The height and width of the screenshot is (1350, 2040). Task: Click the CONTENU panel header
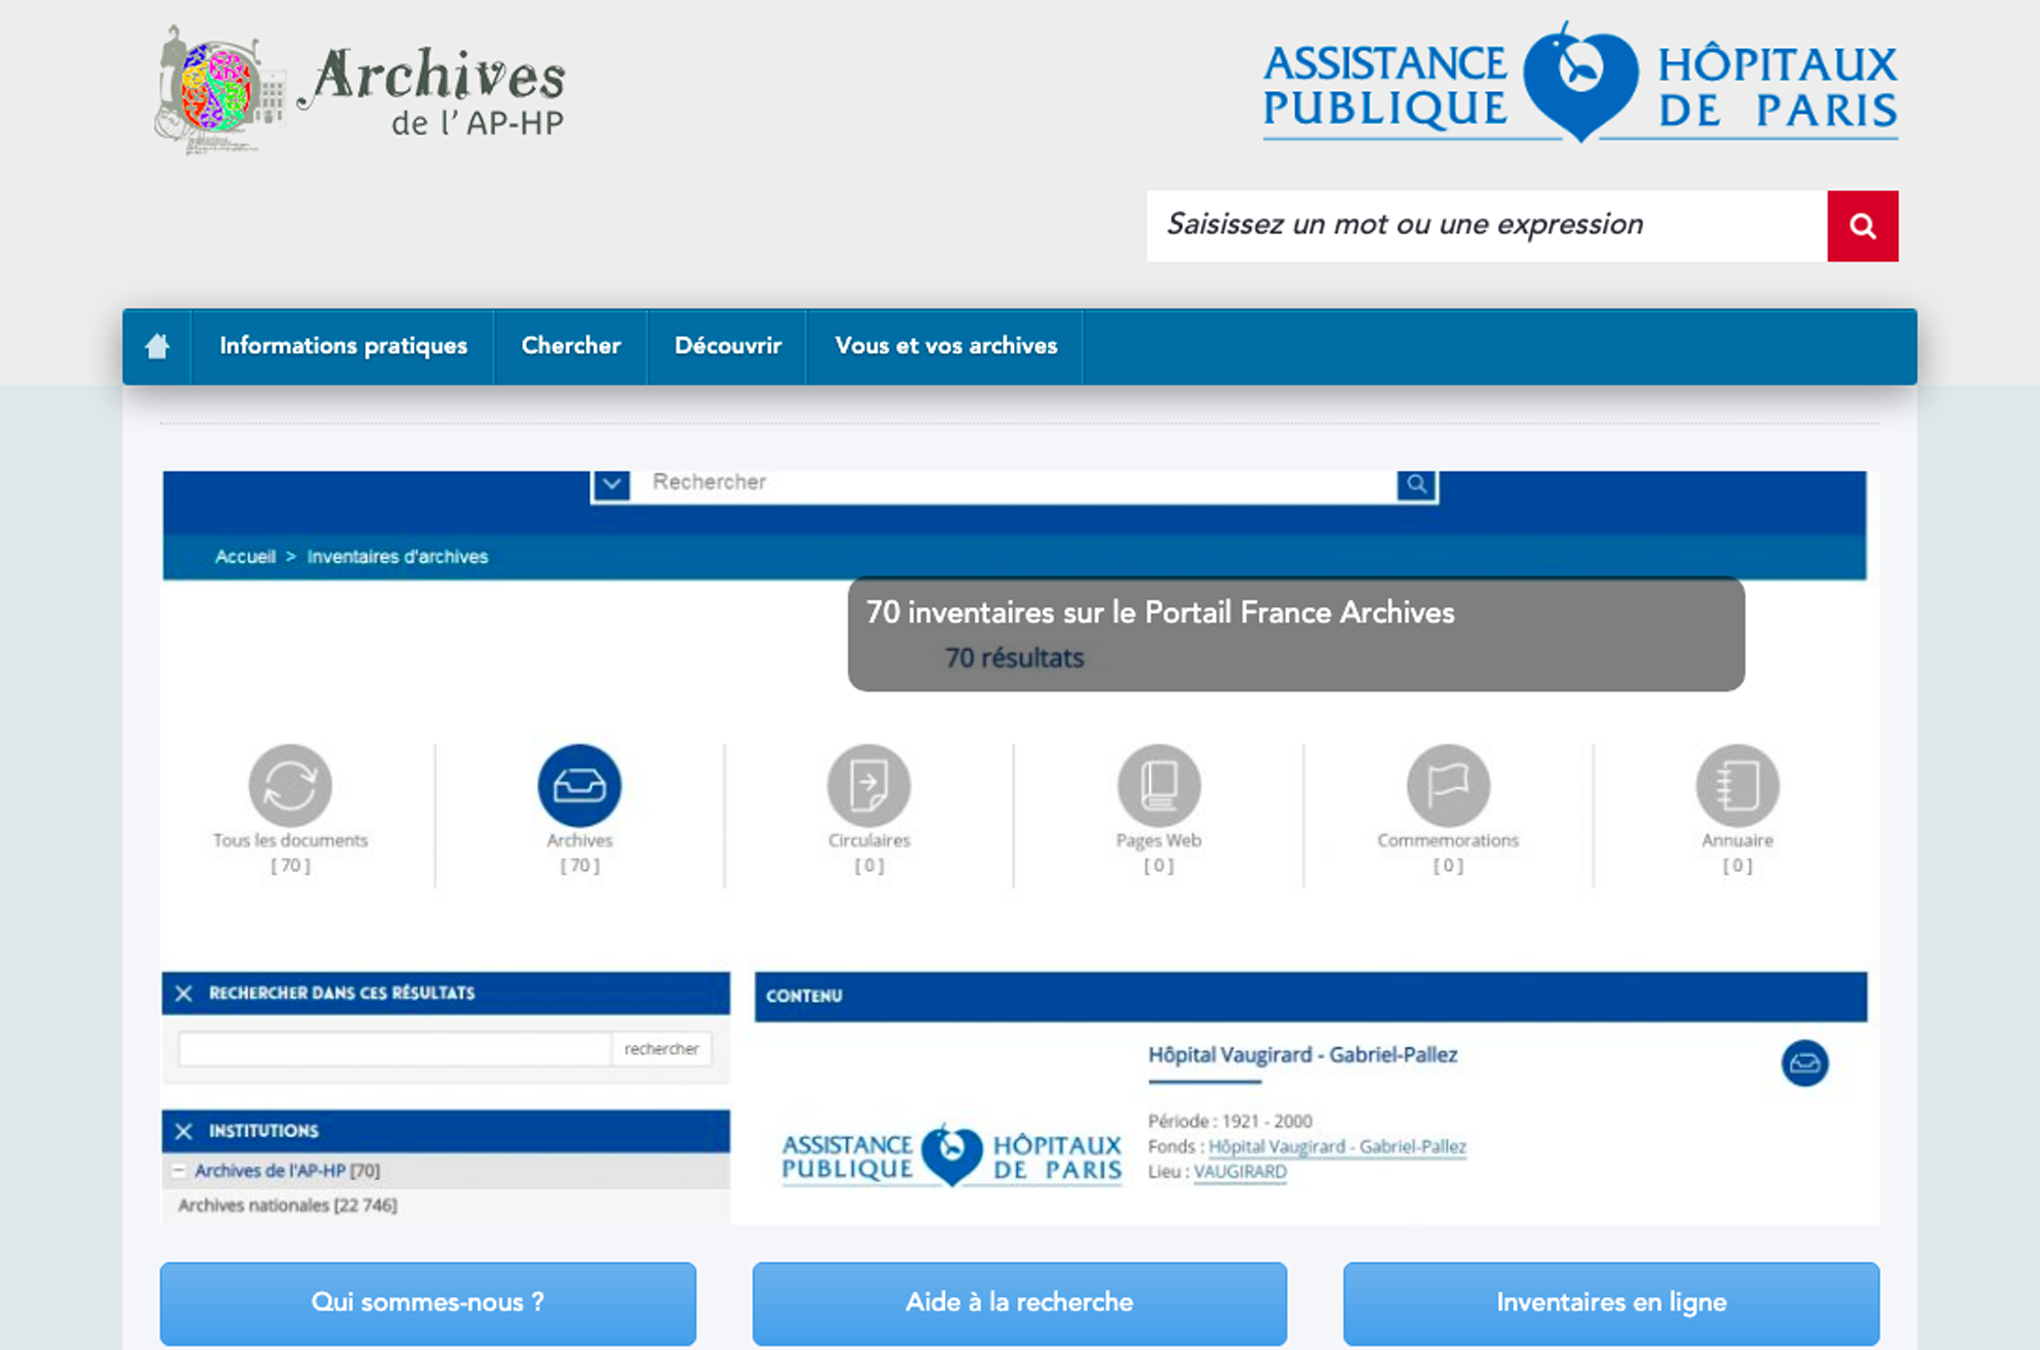[x=1311, y=996]
